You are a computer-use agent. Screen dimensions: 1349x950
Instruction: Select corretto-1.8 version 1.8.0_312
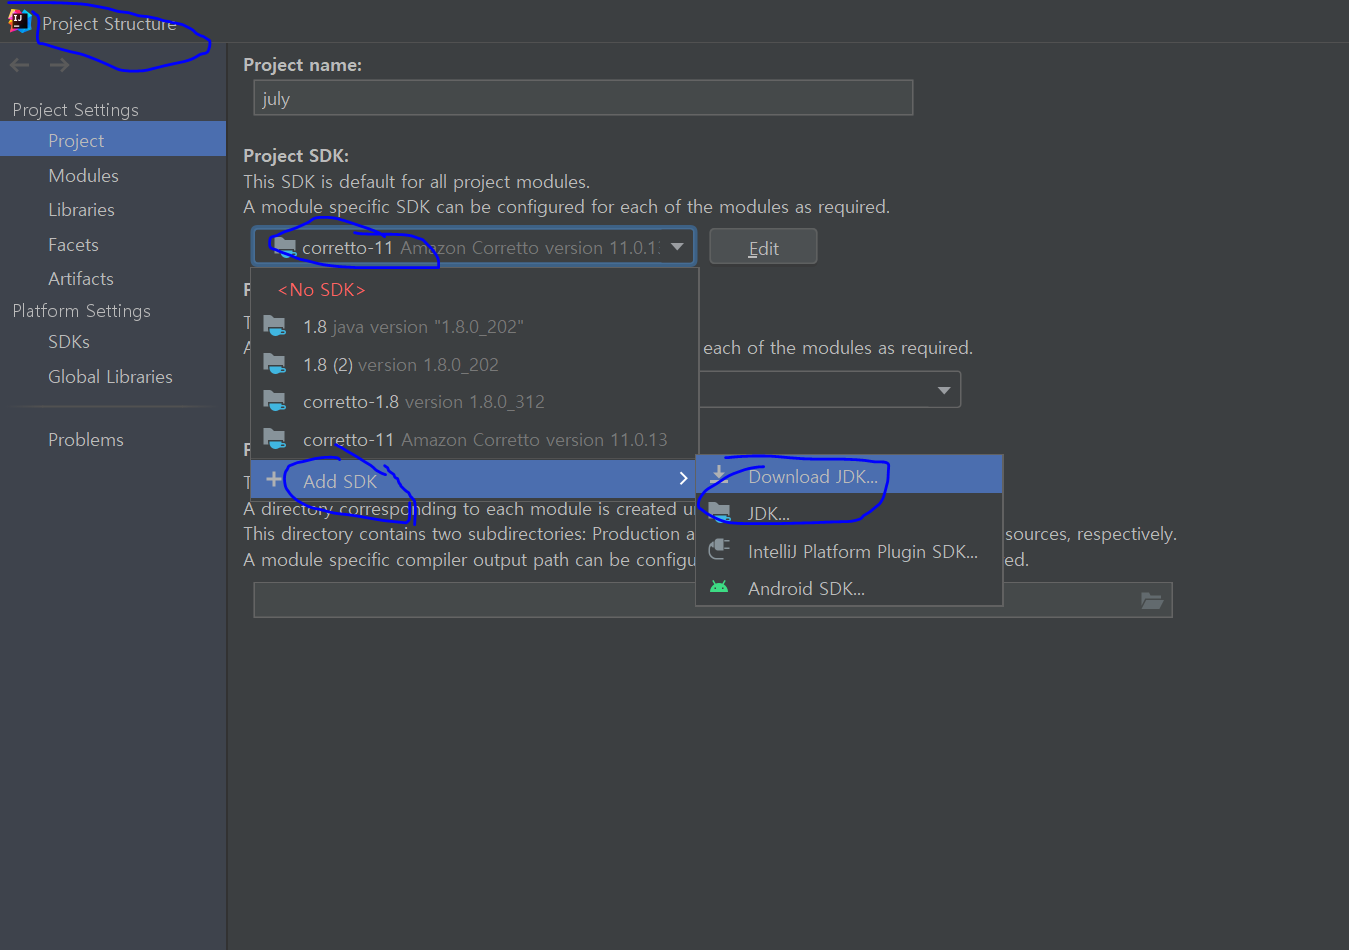pos(474,402)
